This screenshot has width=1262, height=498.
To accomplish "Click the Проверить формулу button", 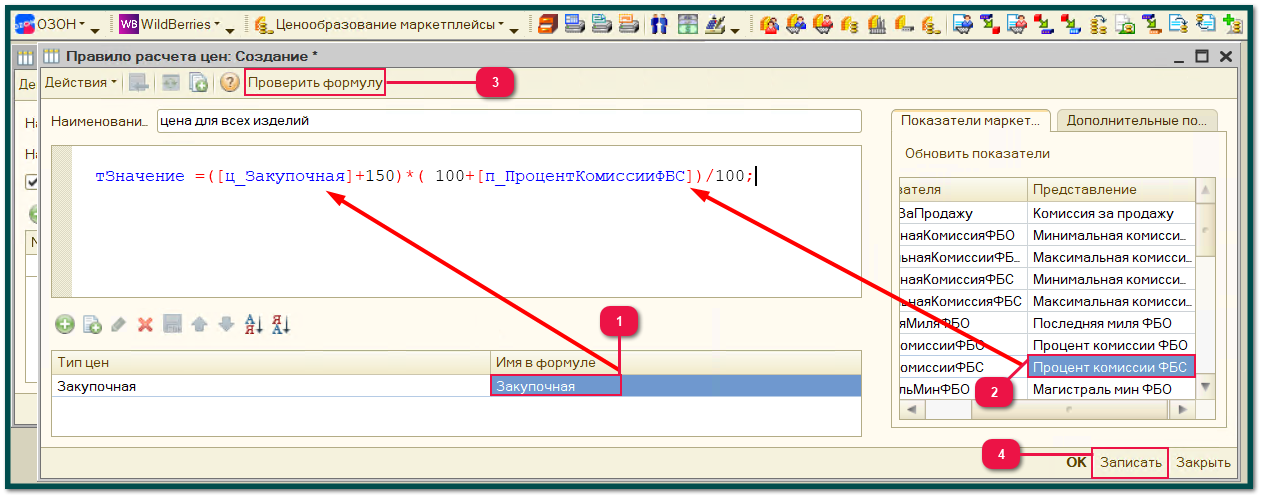I will [x=315, y=83].
